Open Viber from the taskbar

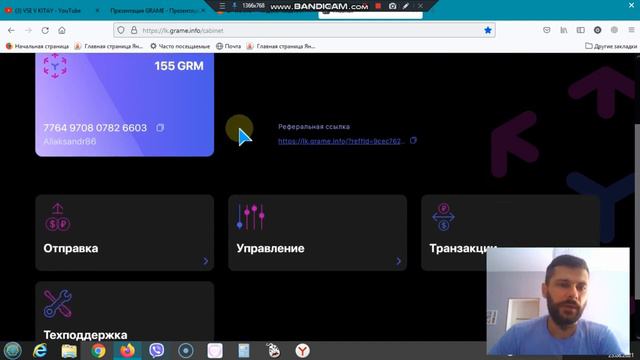[x=156, y=351]
